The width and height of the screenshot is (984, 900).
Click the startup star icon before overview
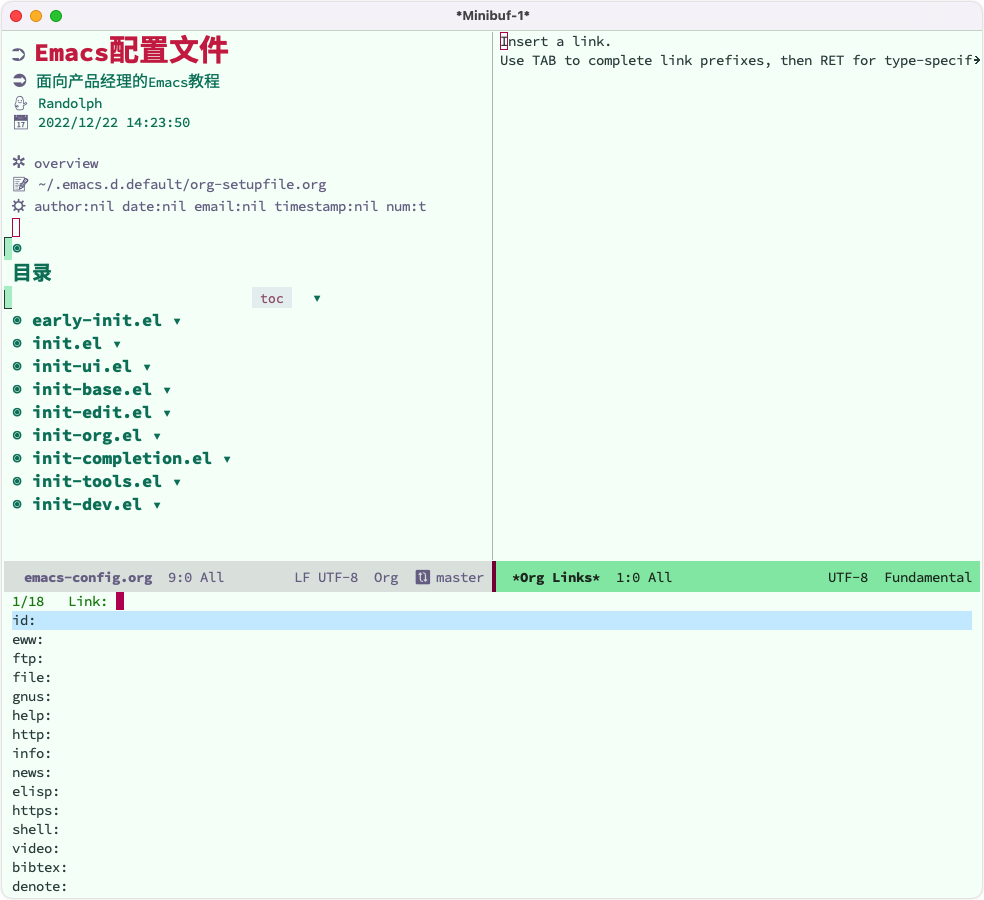19,163
